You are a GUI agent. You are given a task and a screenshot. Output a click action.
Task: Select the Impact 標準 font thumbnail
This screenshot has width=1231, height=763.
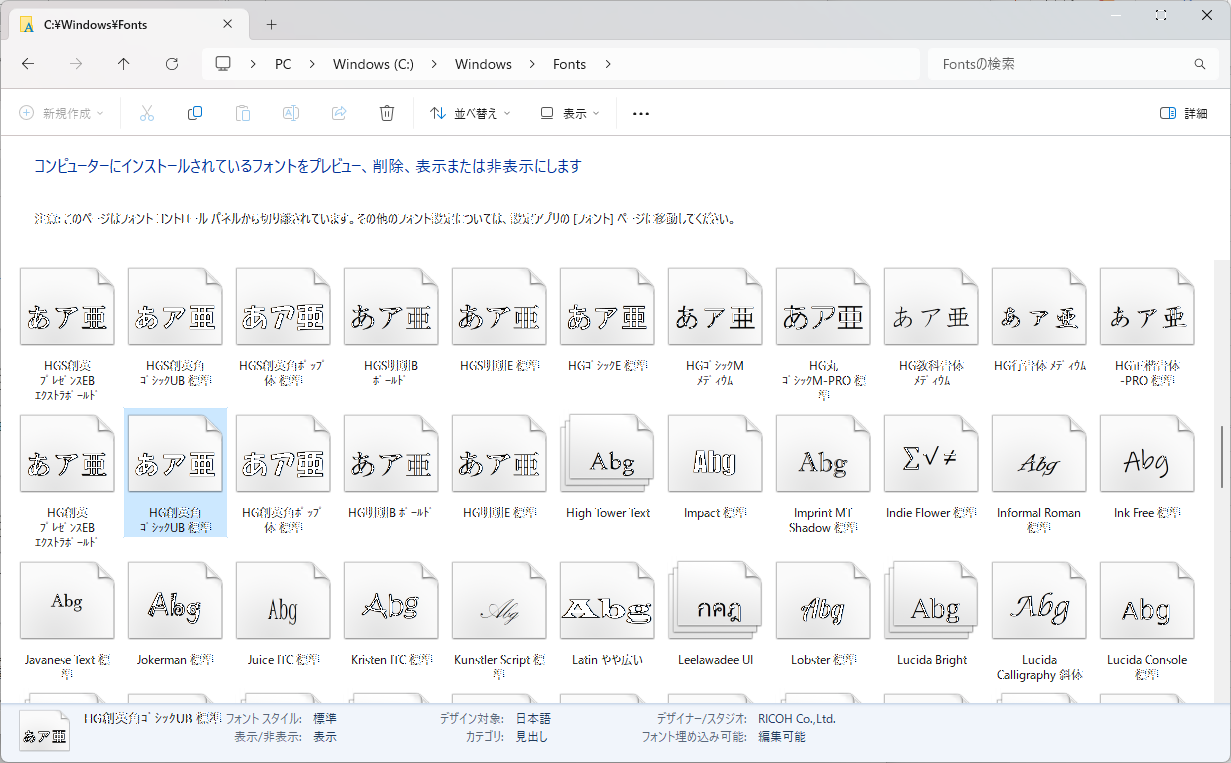point(714,462)
